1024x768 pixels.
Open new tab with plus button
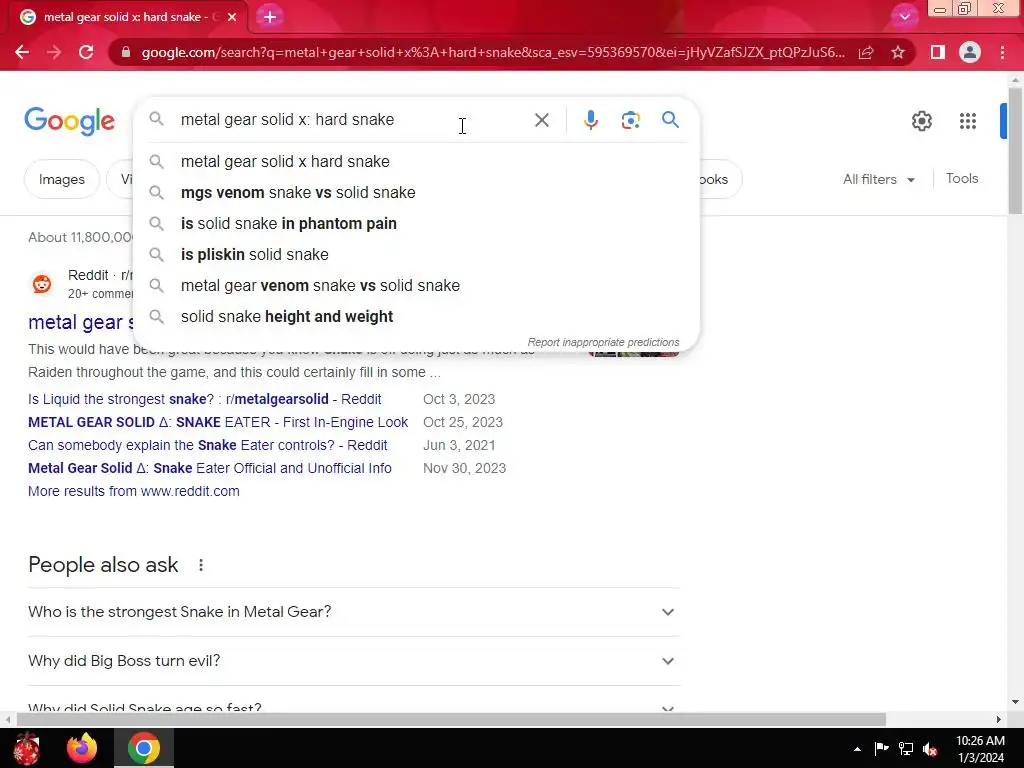(270, 17)
